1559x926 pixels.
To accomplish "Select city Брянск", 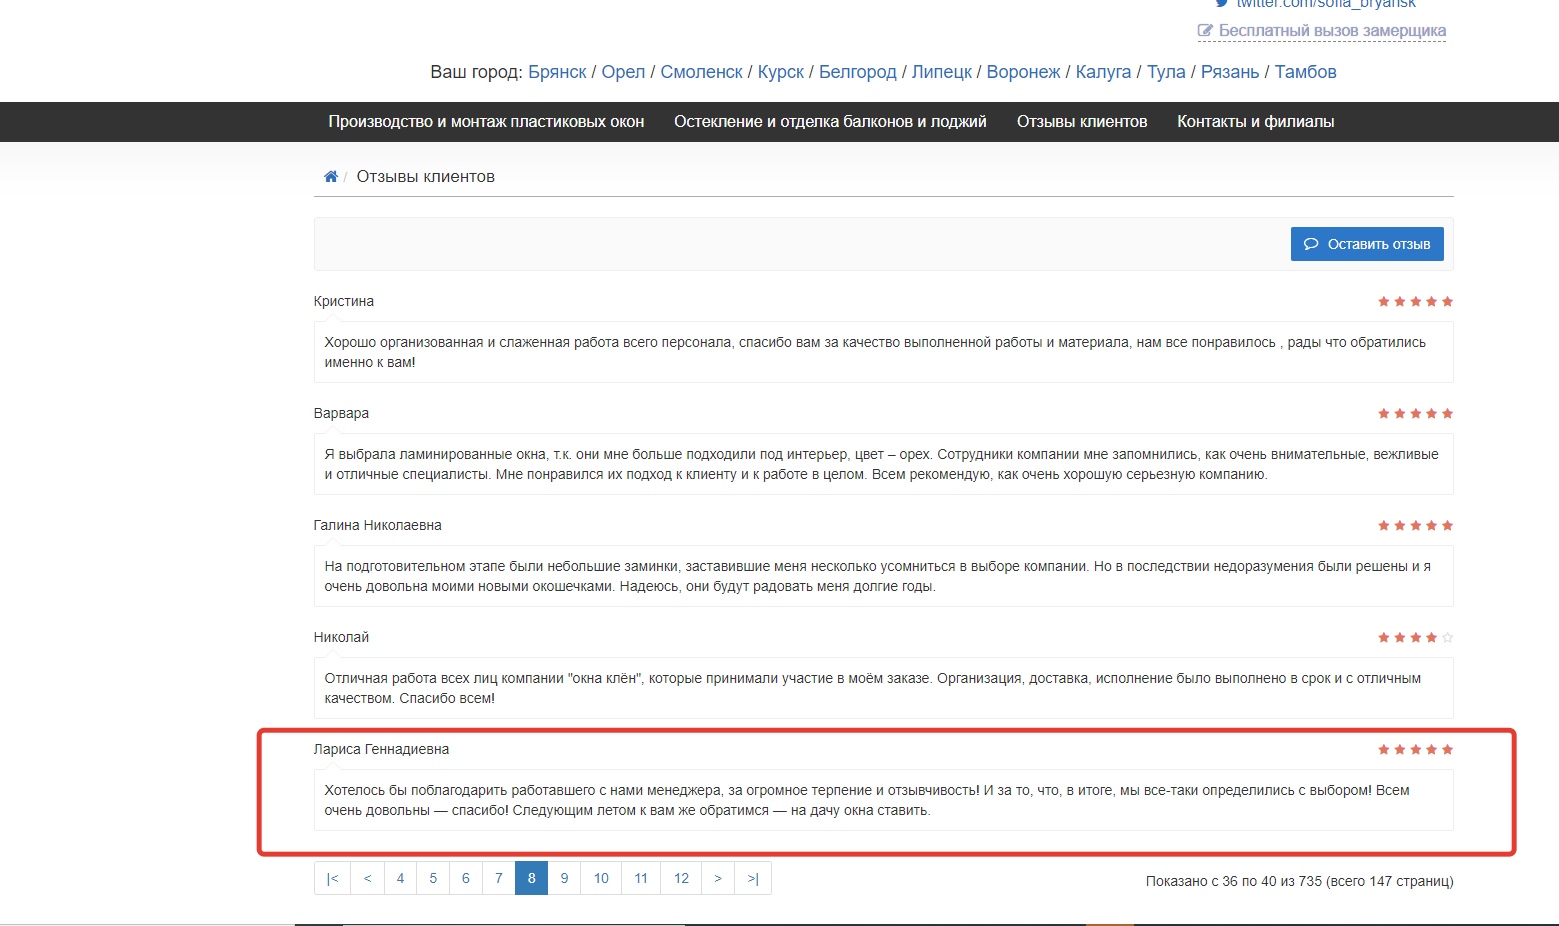I will (x=557, y=72).
